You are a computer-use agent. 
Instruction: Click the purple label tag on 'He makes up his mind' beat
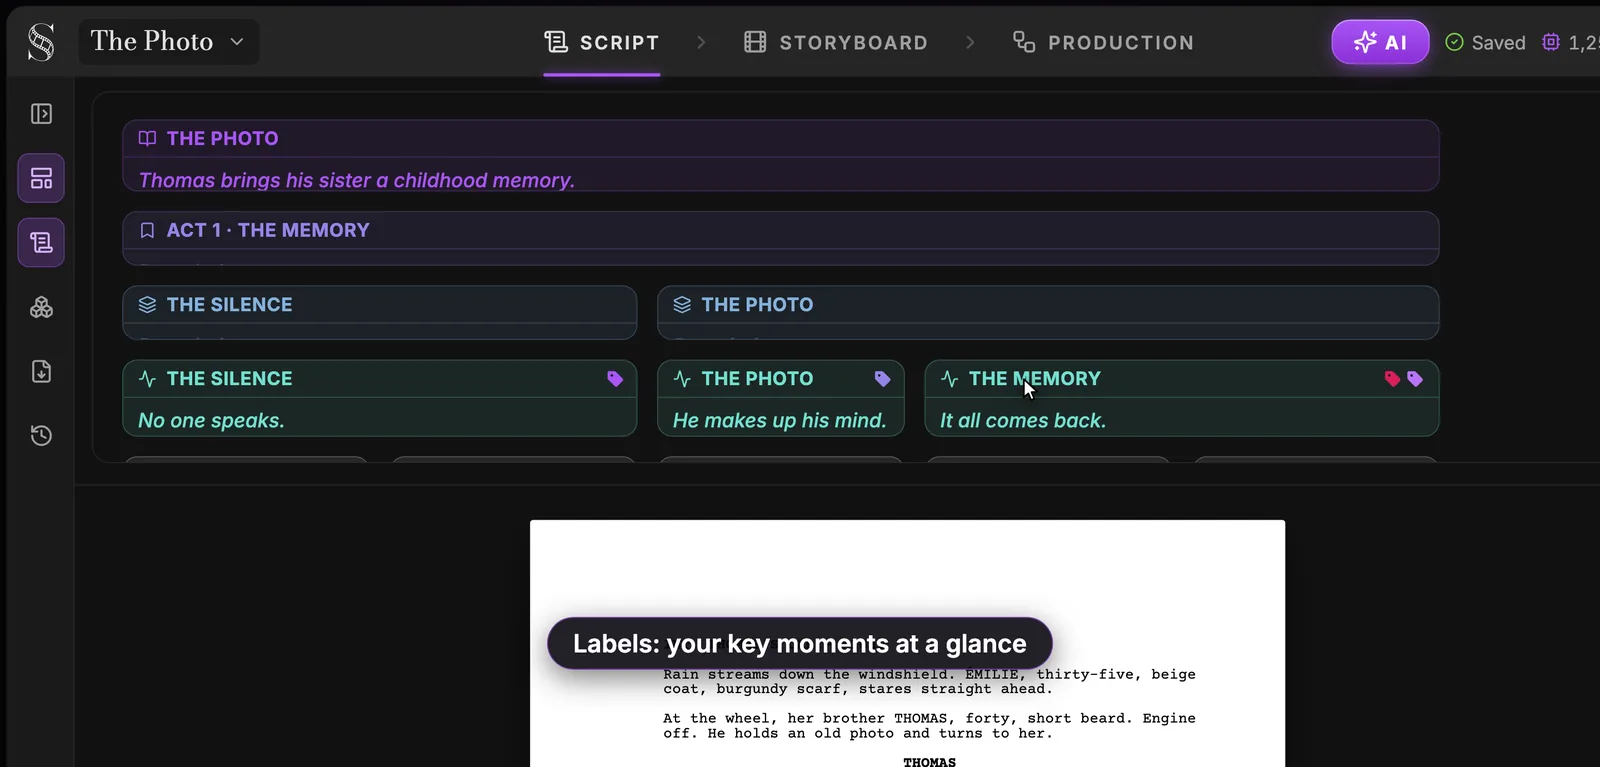(x=882, y=379)
